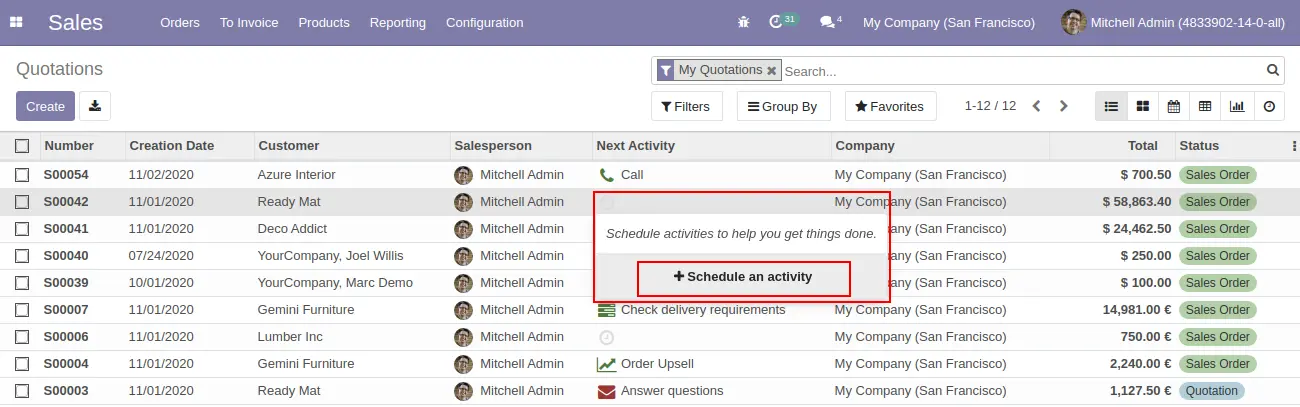Switch to kanban view
Image resolution: width=1300 pixels, height=407 pixels.
coord(1142,106)
